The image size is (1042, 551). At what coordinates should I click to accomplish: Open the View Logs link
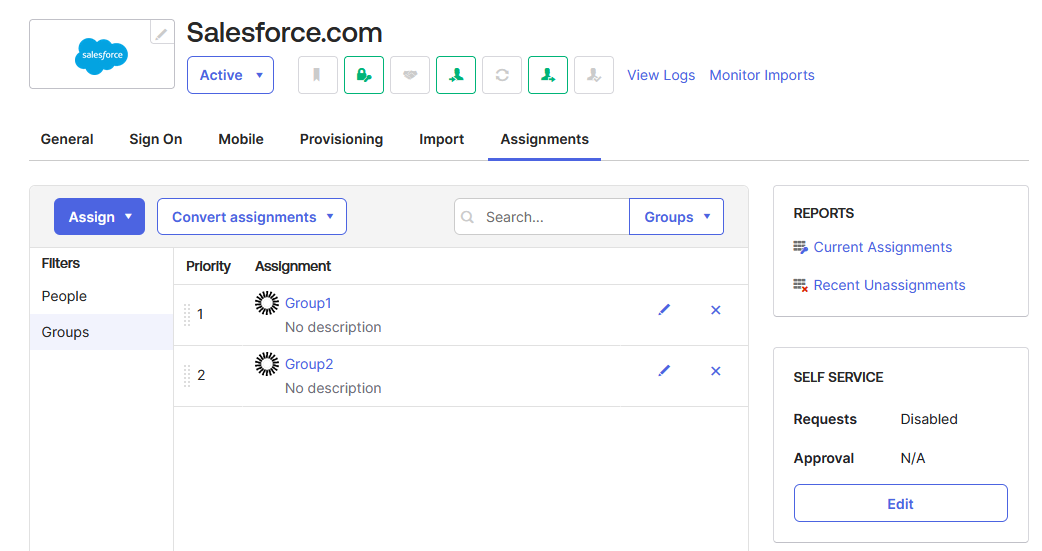660,75
